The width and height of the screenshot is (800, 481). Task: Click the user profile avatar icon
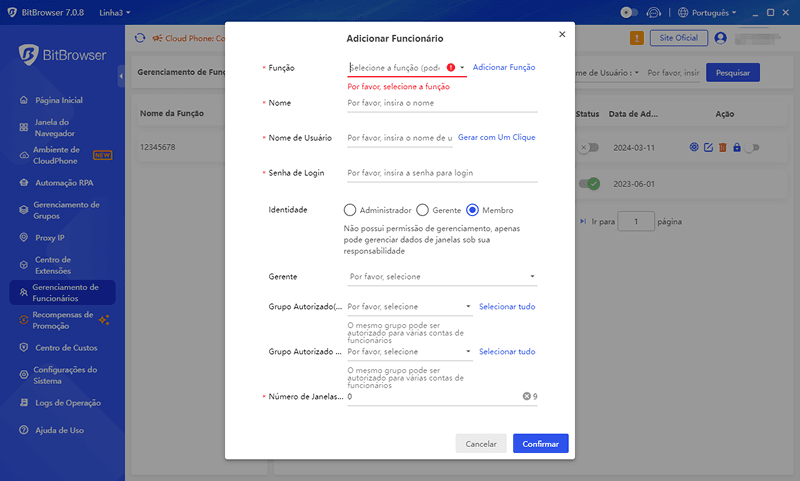click(x=719, y=38)
